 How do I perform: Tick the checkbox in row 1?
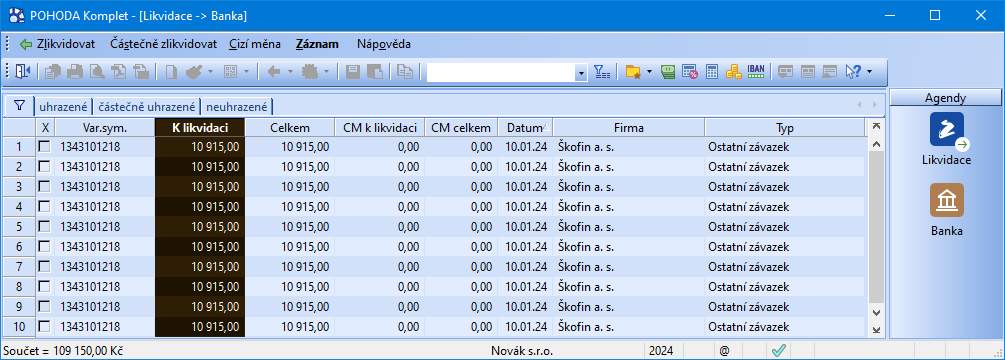pyautogui.click(x=44, y=147)
